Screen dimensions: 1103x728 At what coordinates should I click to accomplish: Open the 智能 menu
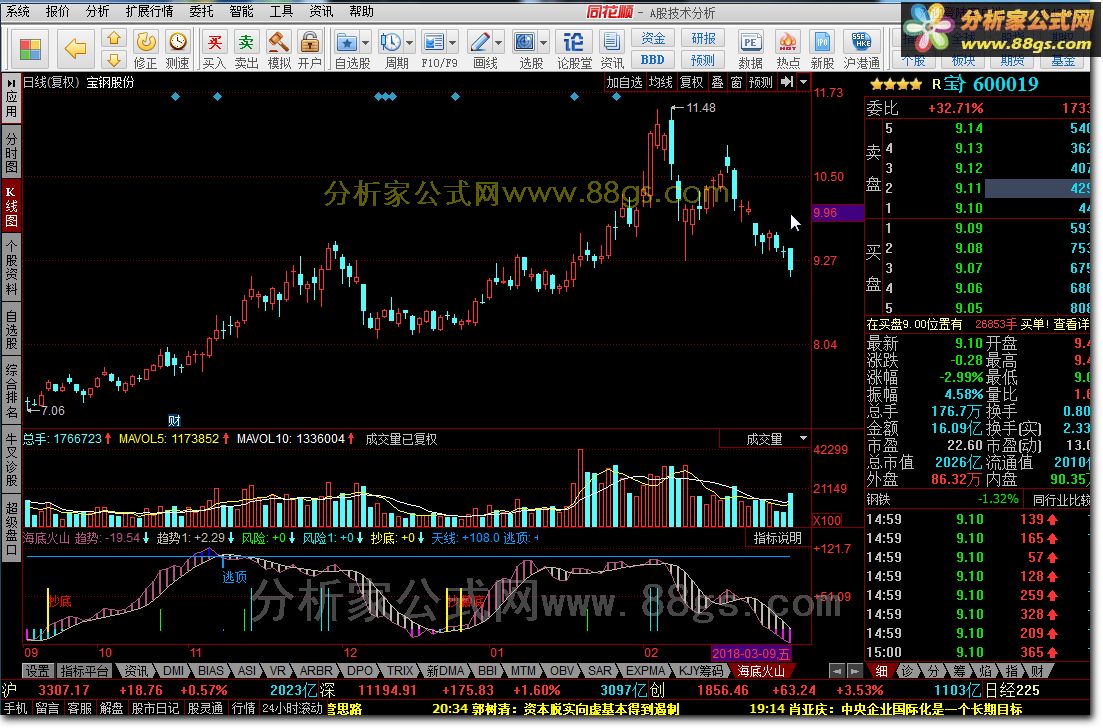pos(241,11)
